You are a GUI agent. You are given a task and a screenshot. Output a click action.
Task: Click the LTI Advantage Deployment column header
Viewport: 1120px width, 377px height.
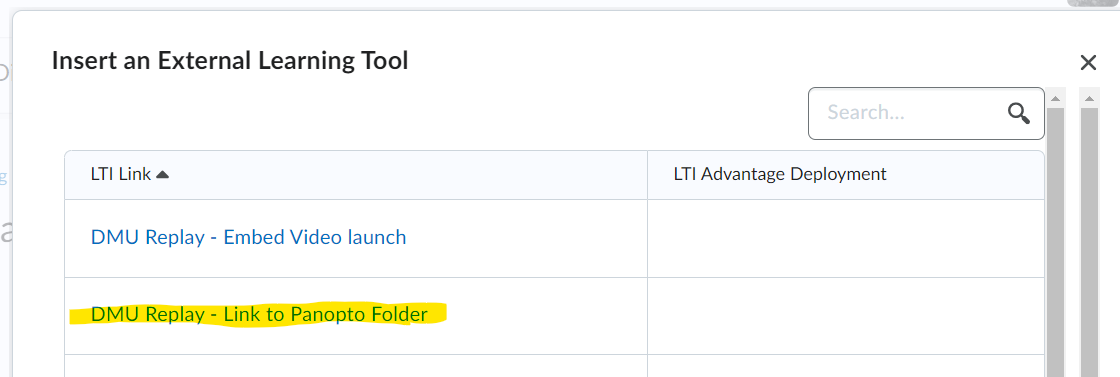click(780, 174)
